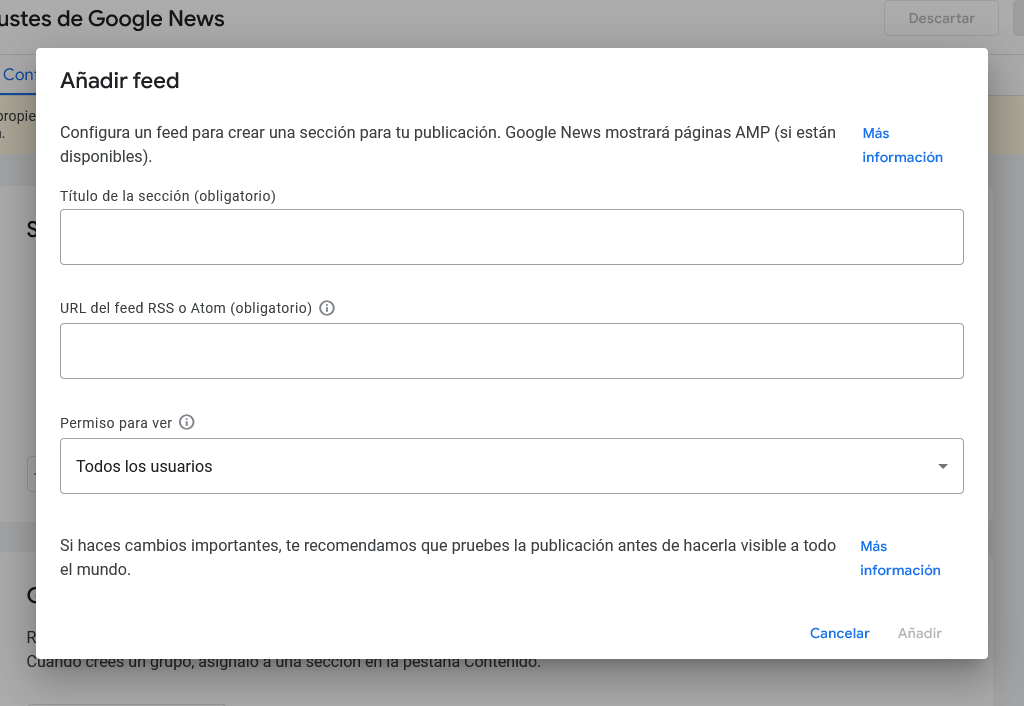This screenshot has width=1024, height=706.
Task: Click the URL del feed RSS o Atom label
Action: point(186,308)
